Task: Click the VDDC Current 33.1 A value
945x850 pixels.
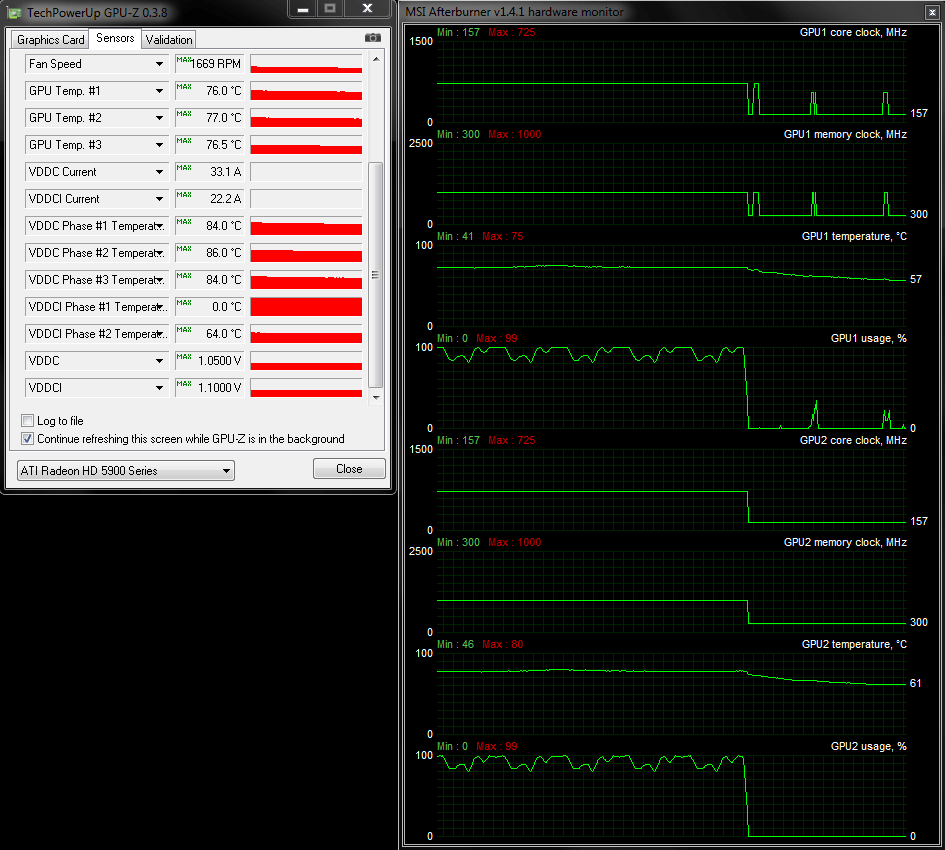Action: (210, 172)
